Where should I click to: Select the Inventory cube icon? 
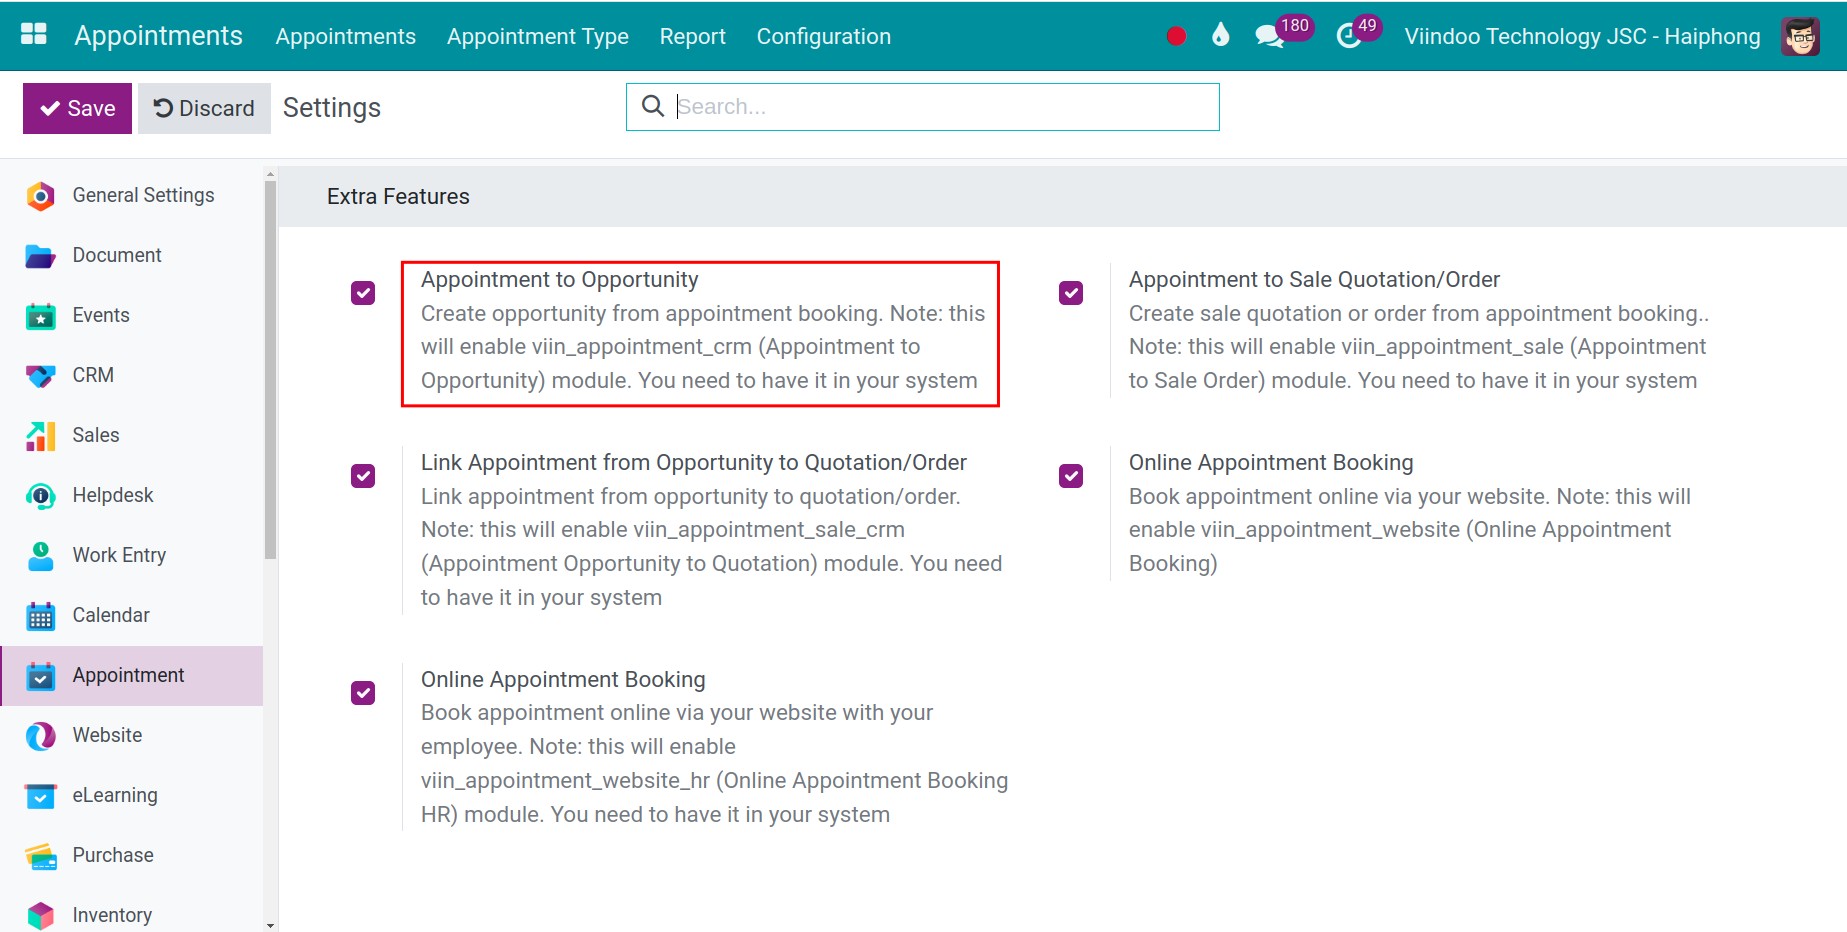(x=40, y=915)
